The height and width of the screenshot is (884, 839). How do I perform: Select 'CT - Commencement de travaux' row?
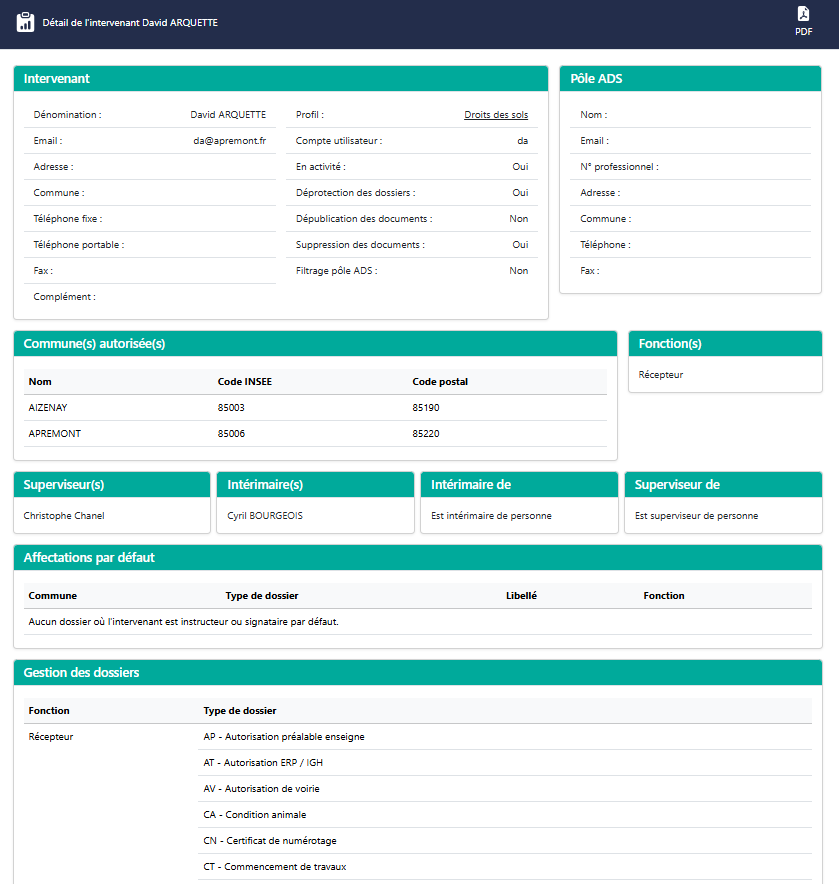pyautogui.click(x=275, y=867)
